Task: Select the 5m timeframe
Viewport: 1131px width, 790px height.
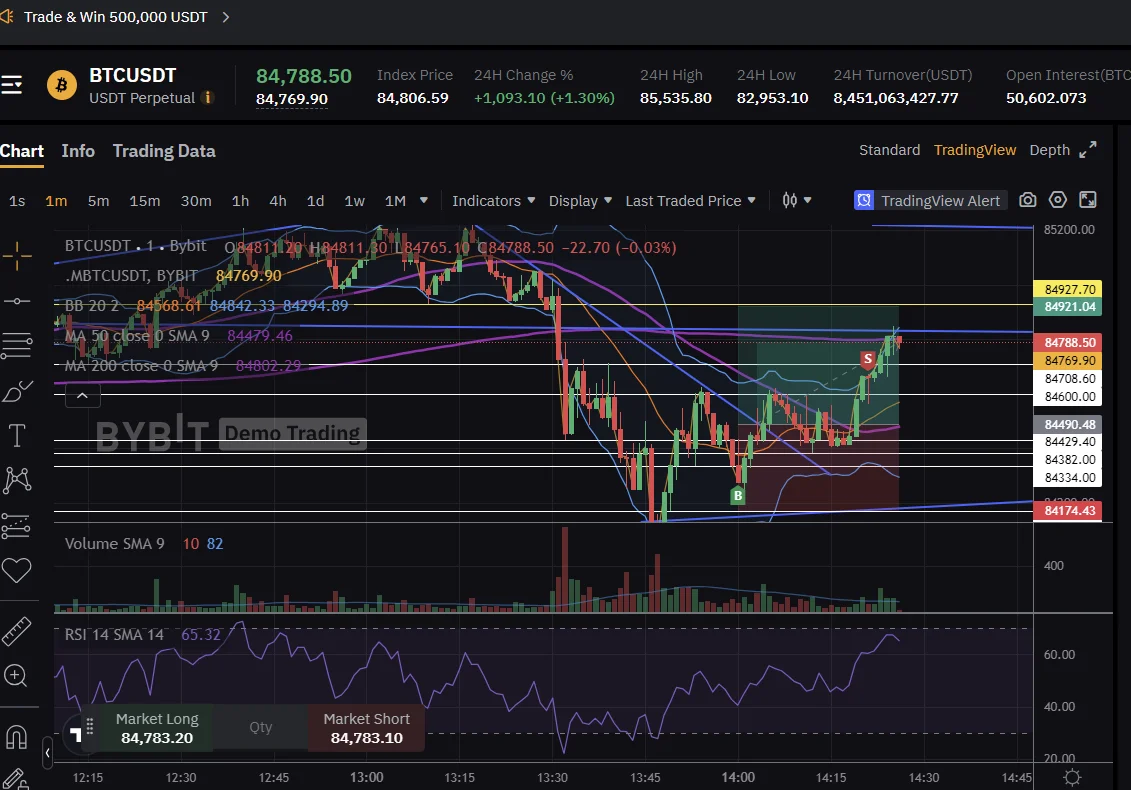Action: click(x=98, y=201)
